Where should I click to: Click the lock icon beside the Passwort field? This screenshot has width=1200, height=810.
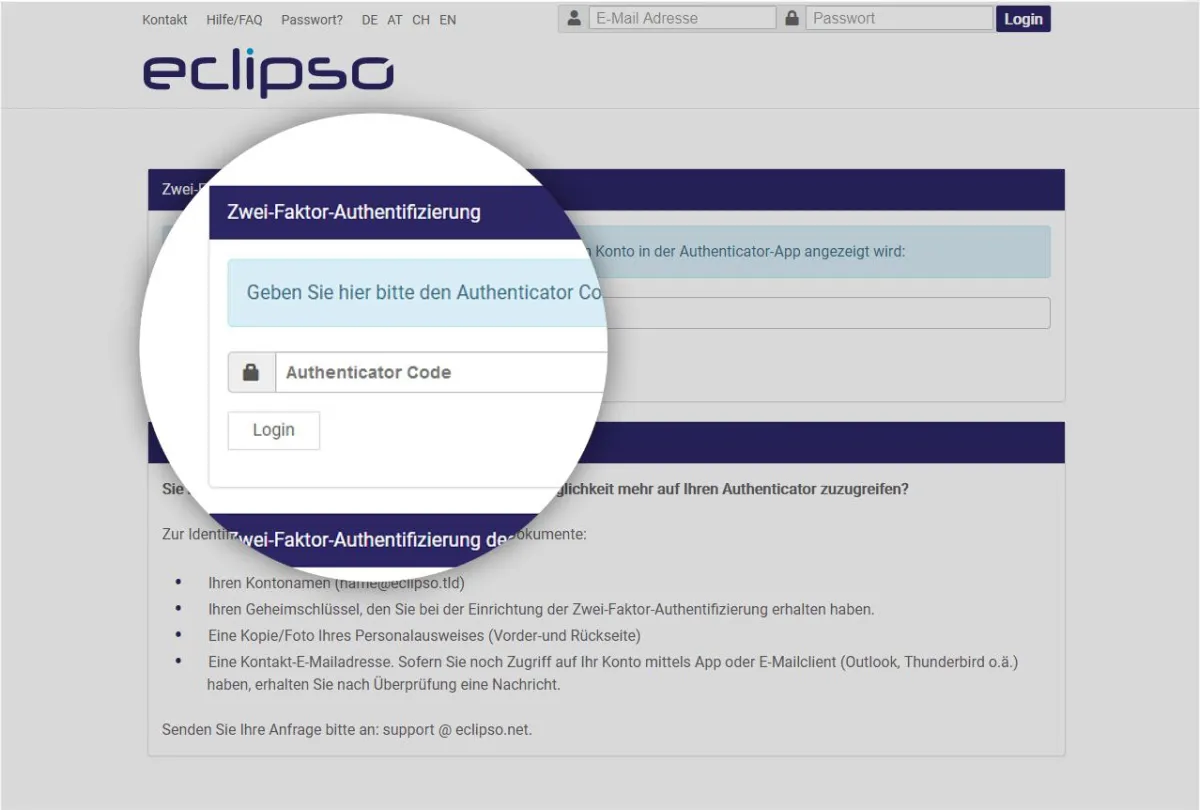click(792, 19)
